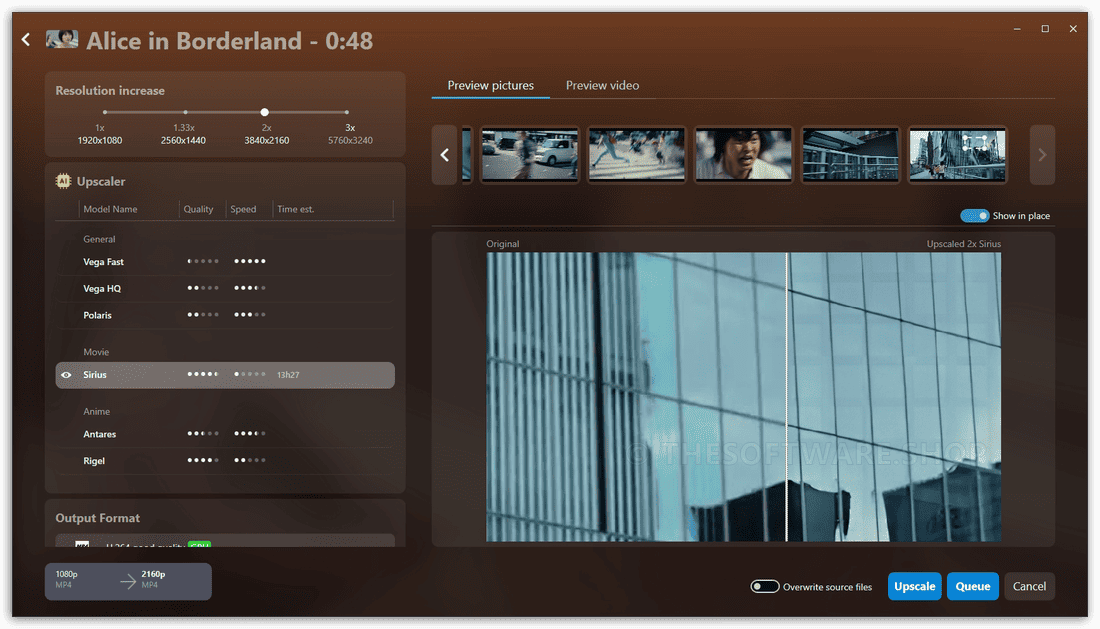Image resolution: width=1100 pixels, height=629 pixels.
Task: Choose the Antares anime model
Action: click(224, 434)
